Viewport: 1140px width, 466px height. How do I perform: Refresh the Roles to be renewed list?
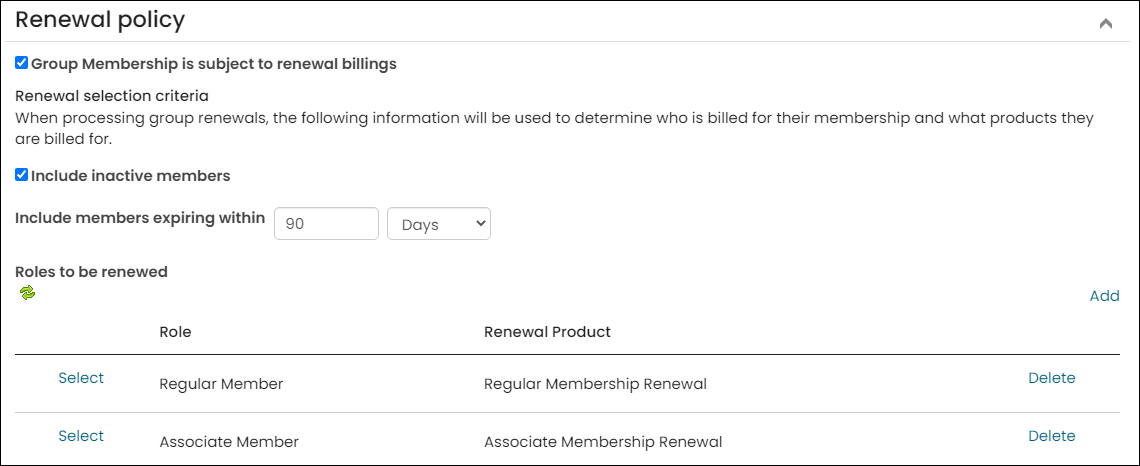(28, 293)
